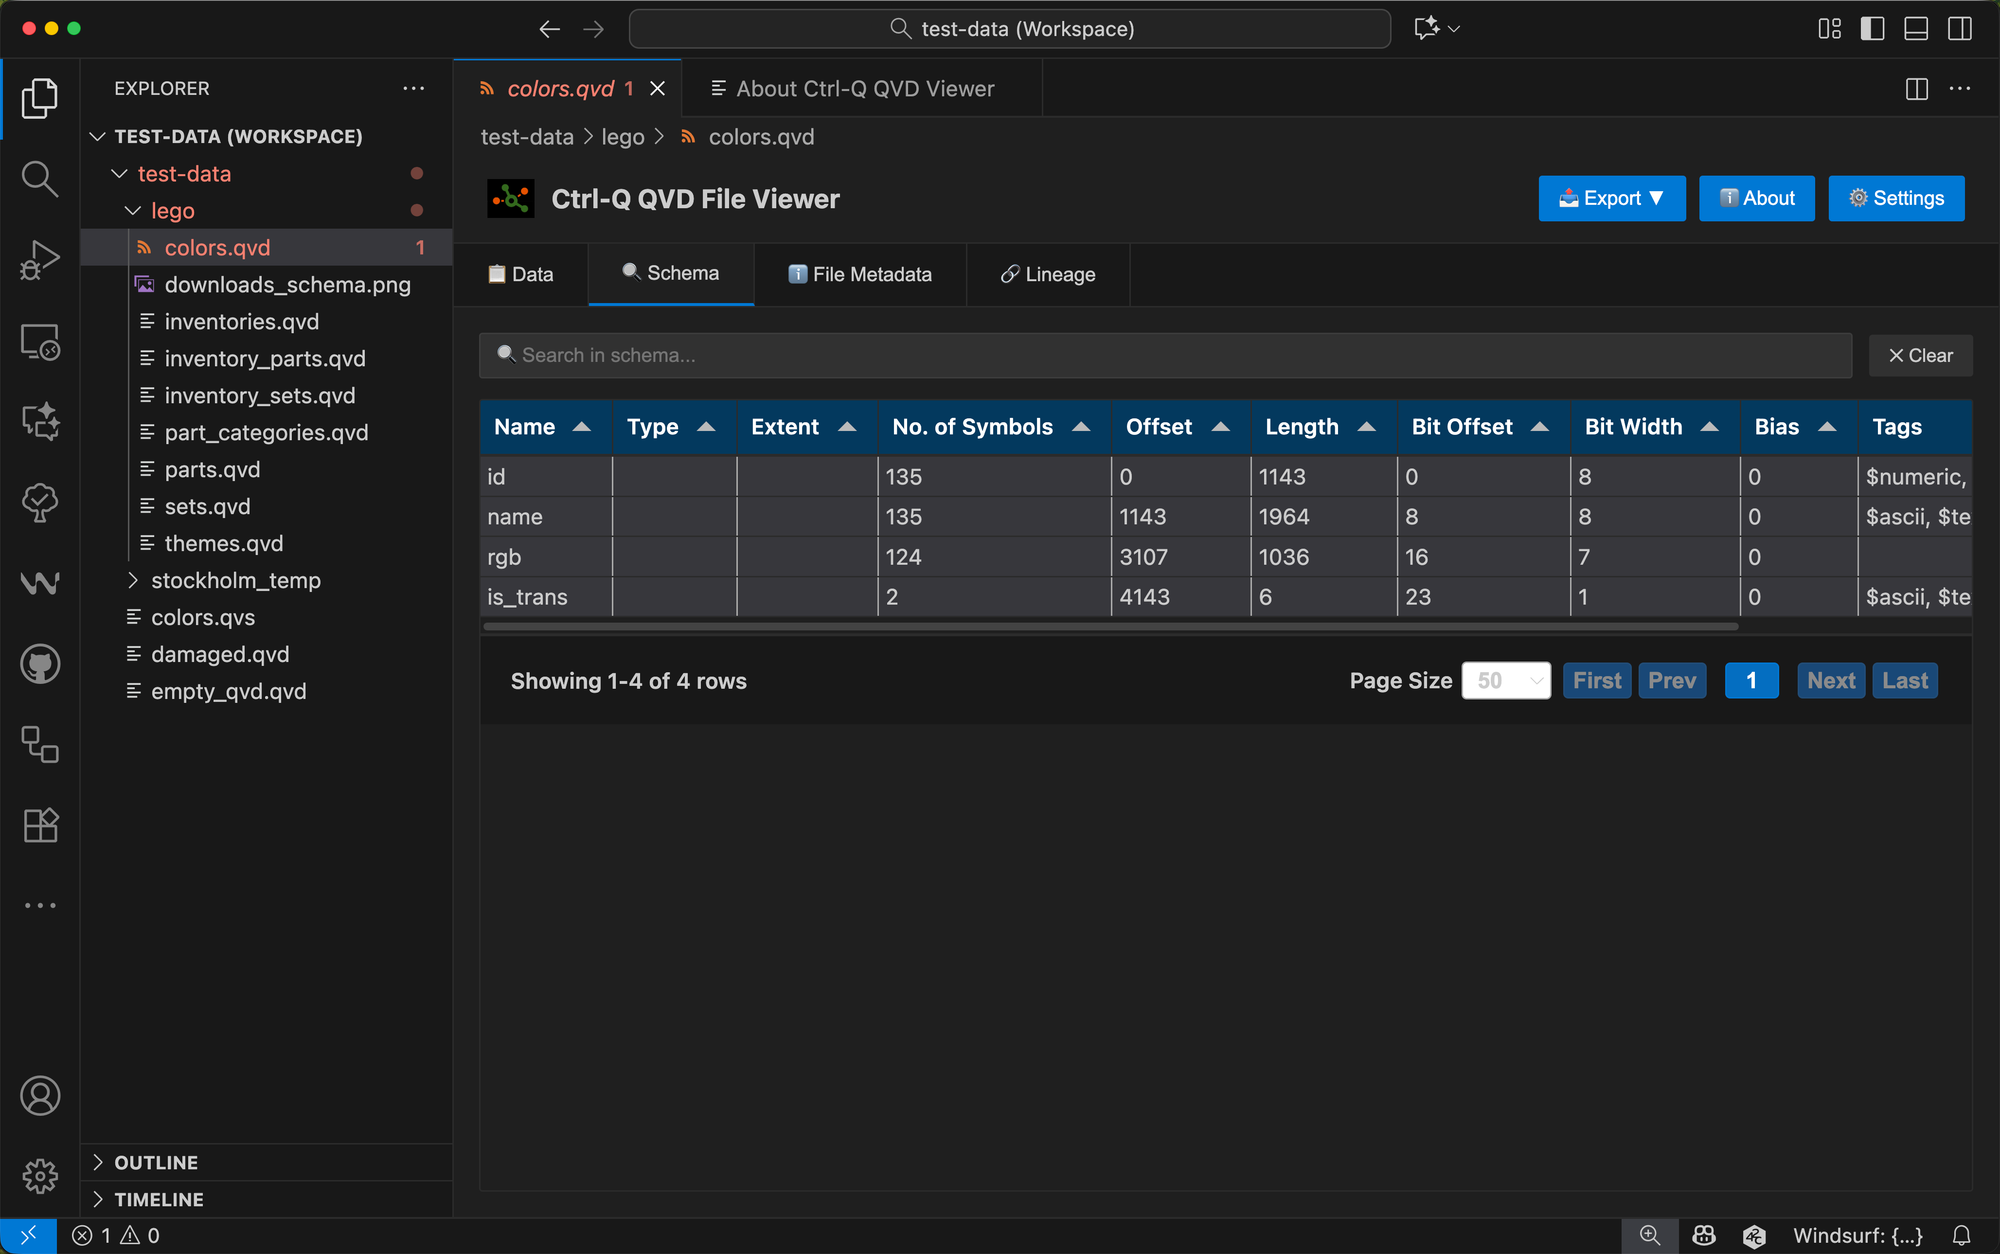Open the Page Size dropdown
This screenshot has height=1254, width=2000.
tap(1506, 681)
